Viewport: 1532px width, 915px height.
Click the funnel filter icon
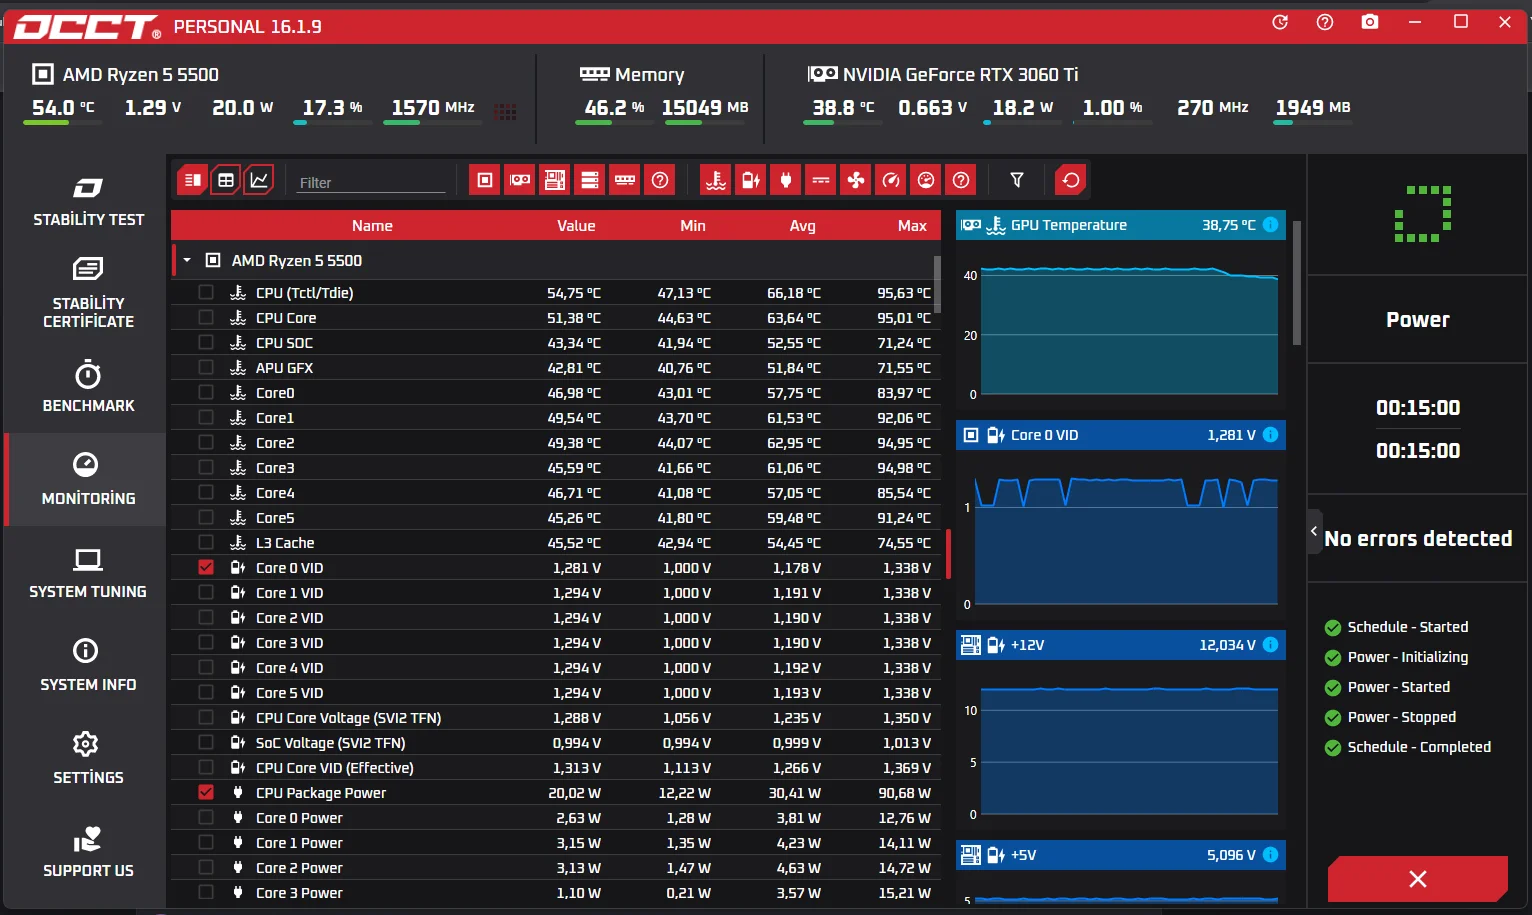coord(1017,180)
